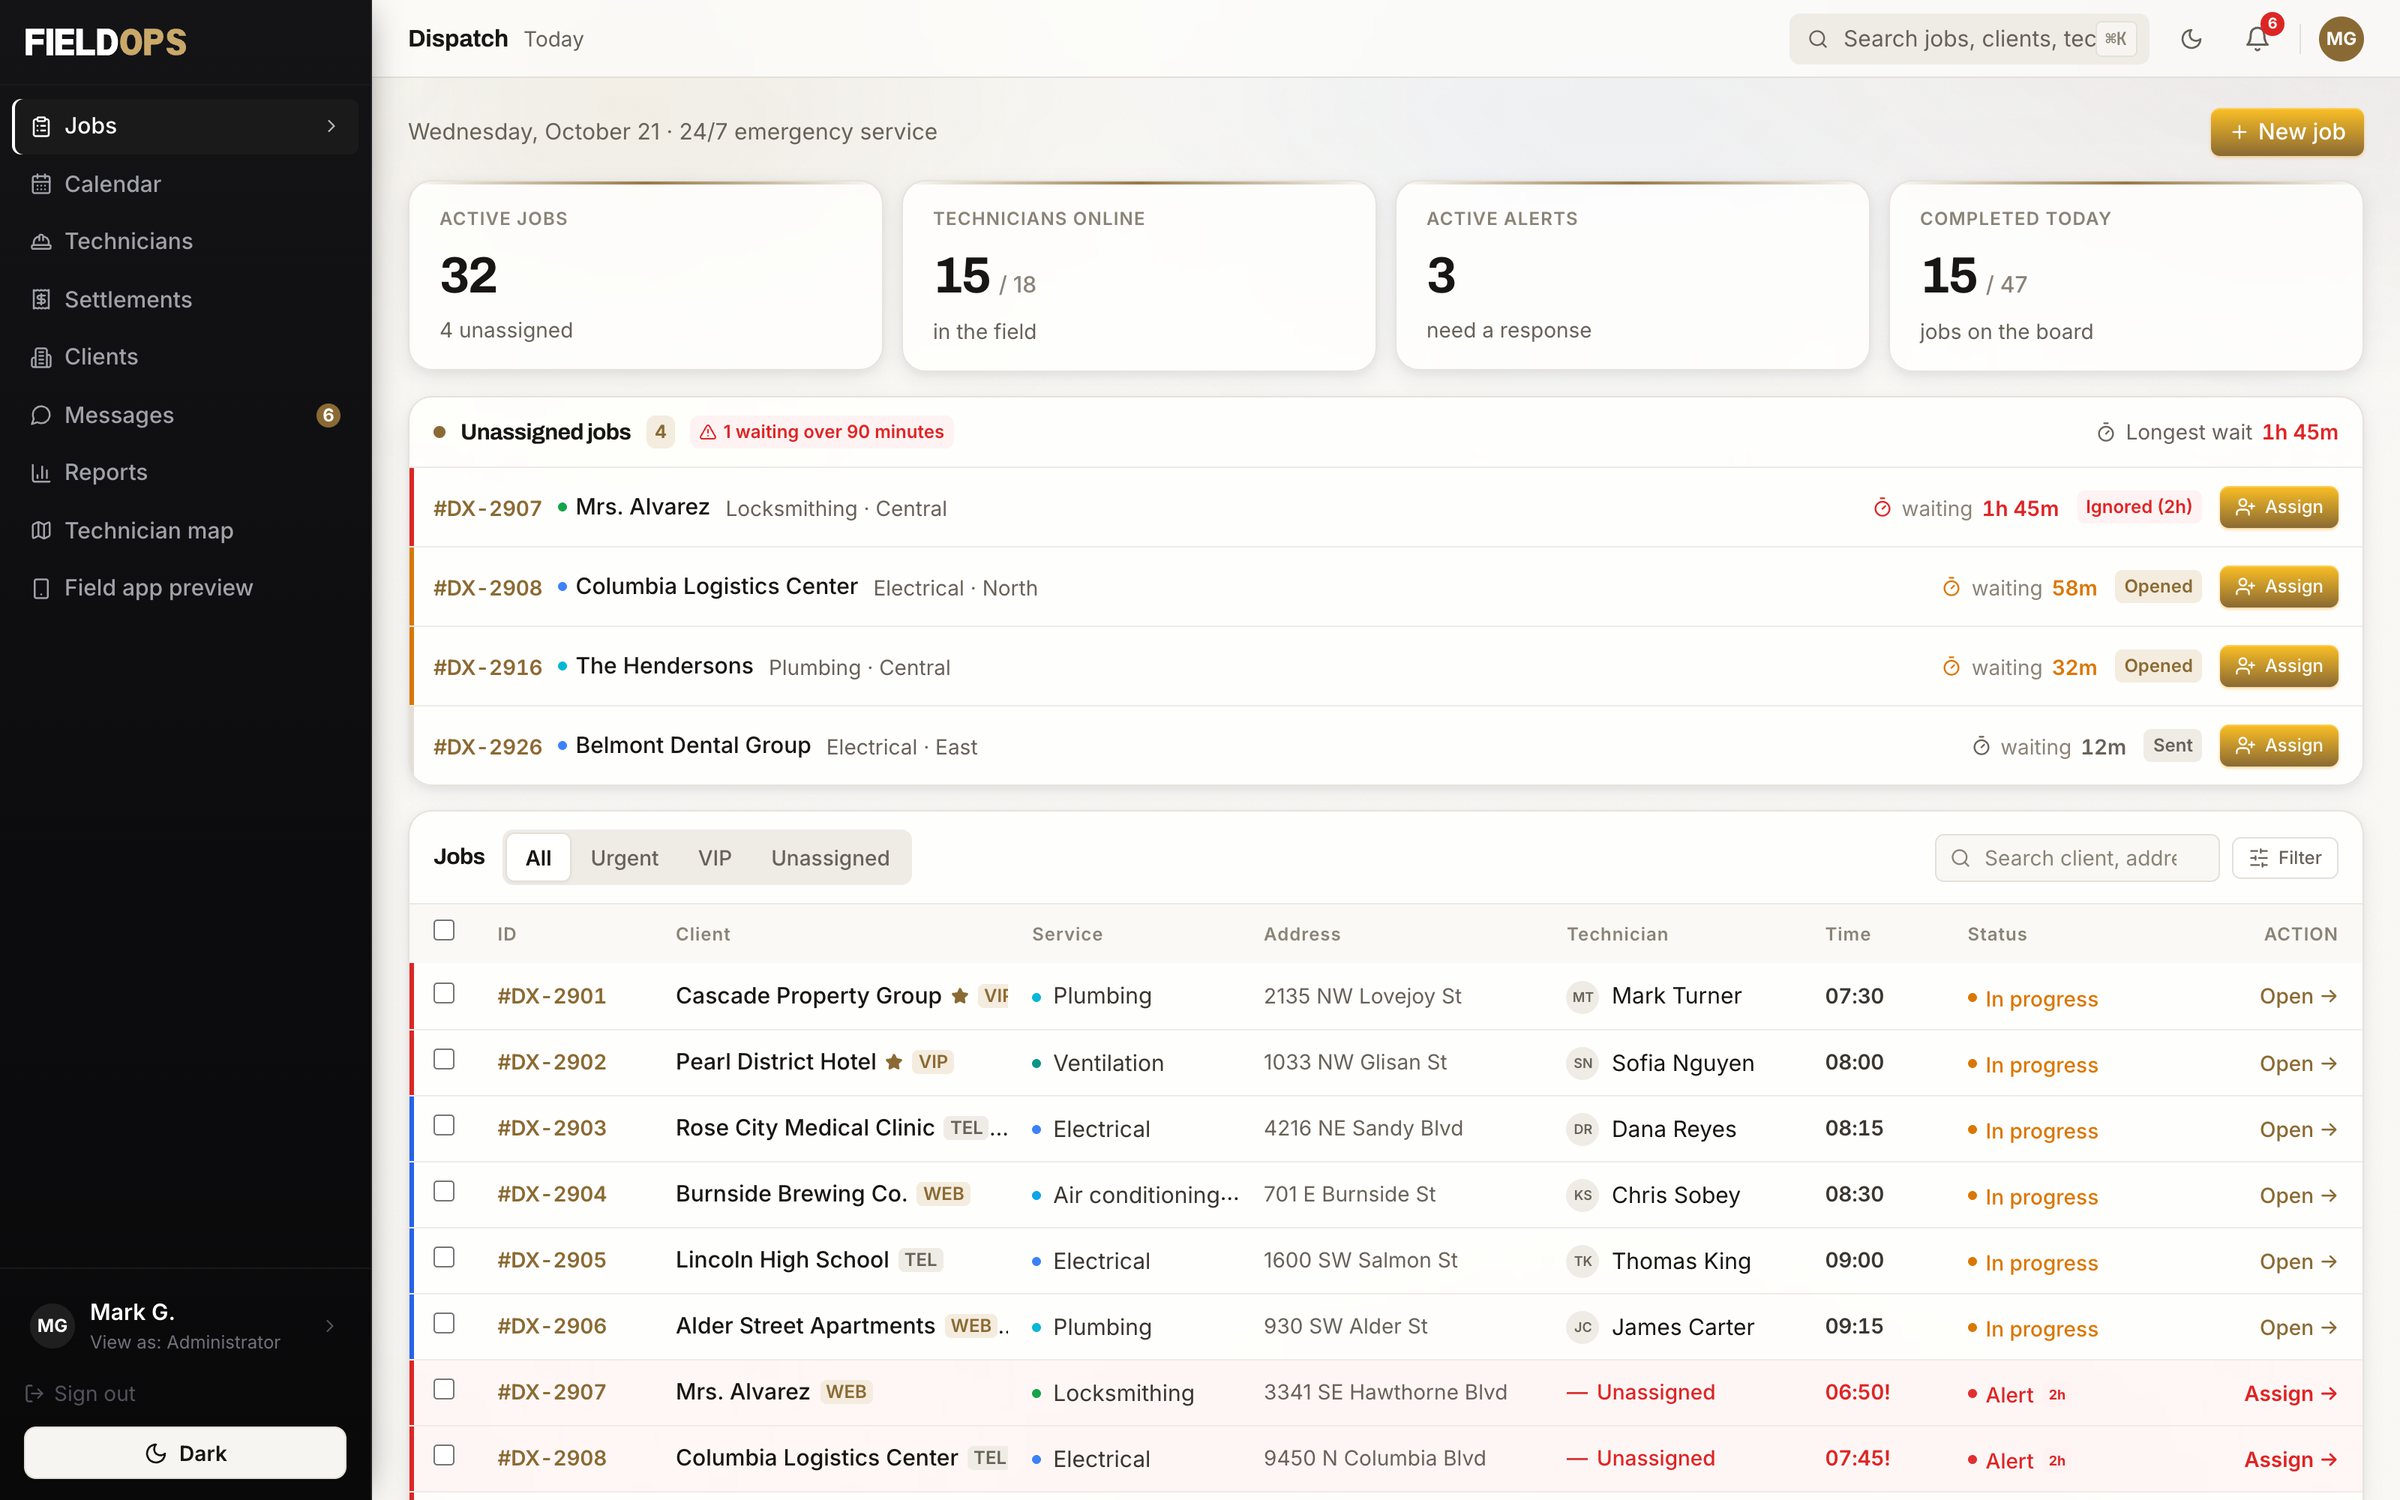Click the New job button
Image resolution: width=2400 pixels, height=1500 pixels.
click(x=2287, y=132)
